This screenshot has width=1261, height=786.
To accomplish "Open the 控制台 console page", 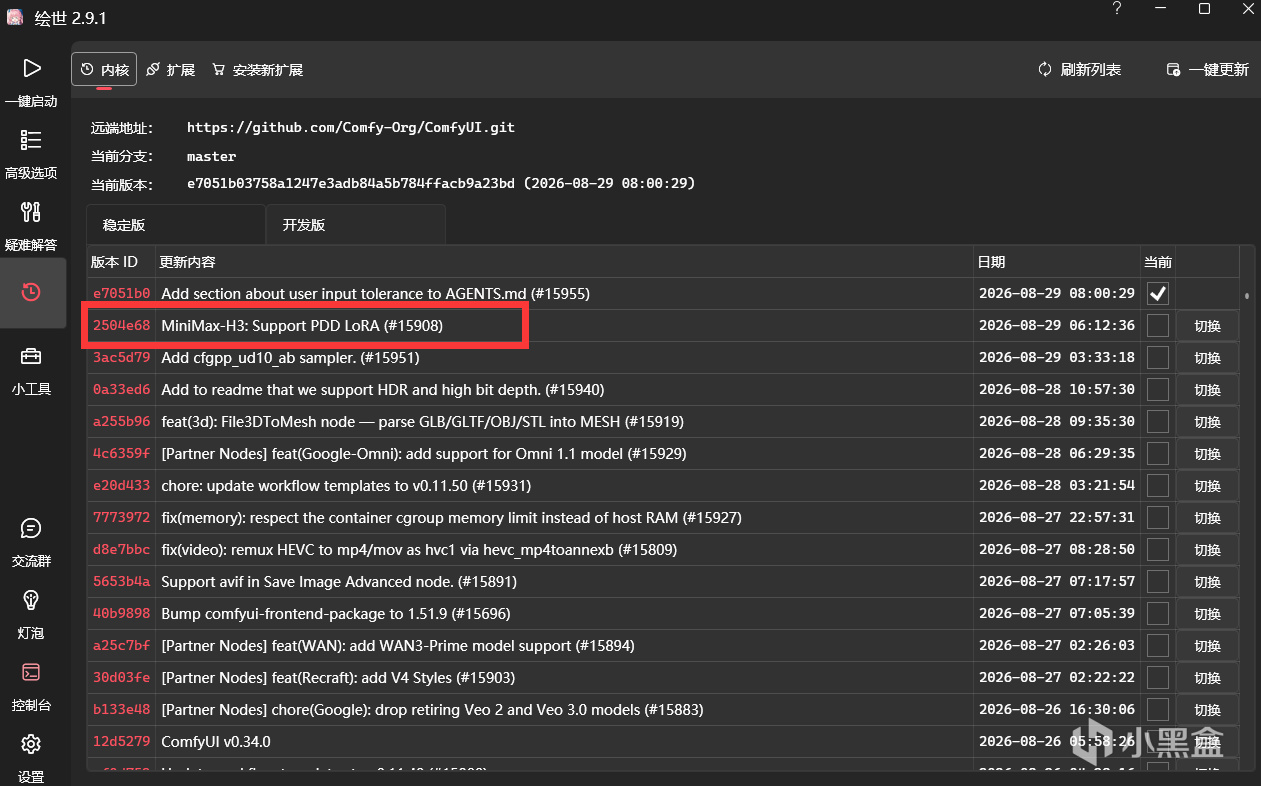I will point(31,687).
